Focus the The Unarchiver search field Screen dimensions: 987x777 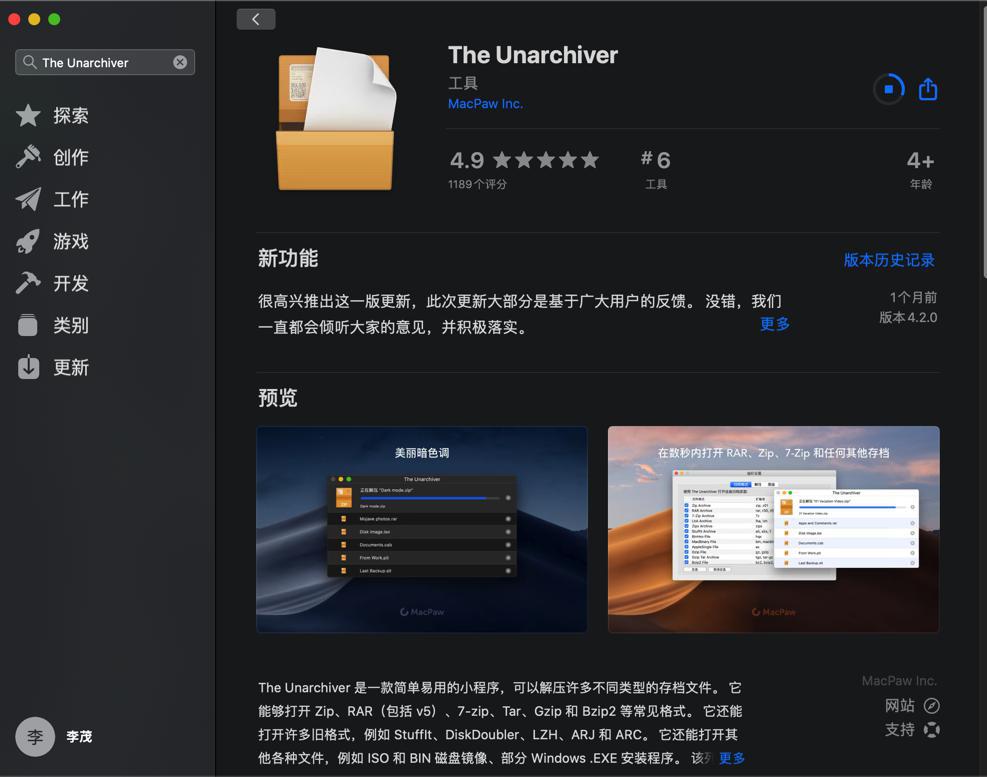105,62
